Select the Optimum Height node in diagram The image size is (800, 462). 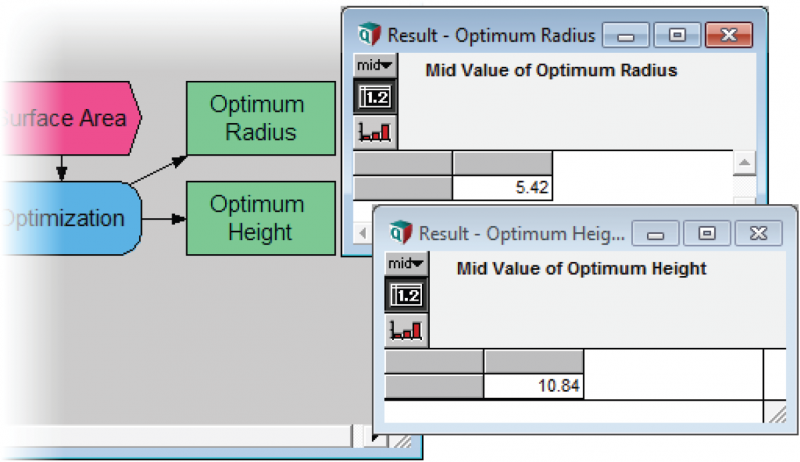[x=261, y=218]
